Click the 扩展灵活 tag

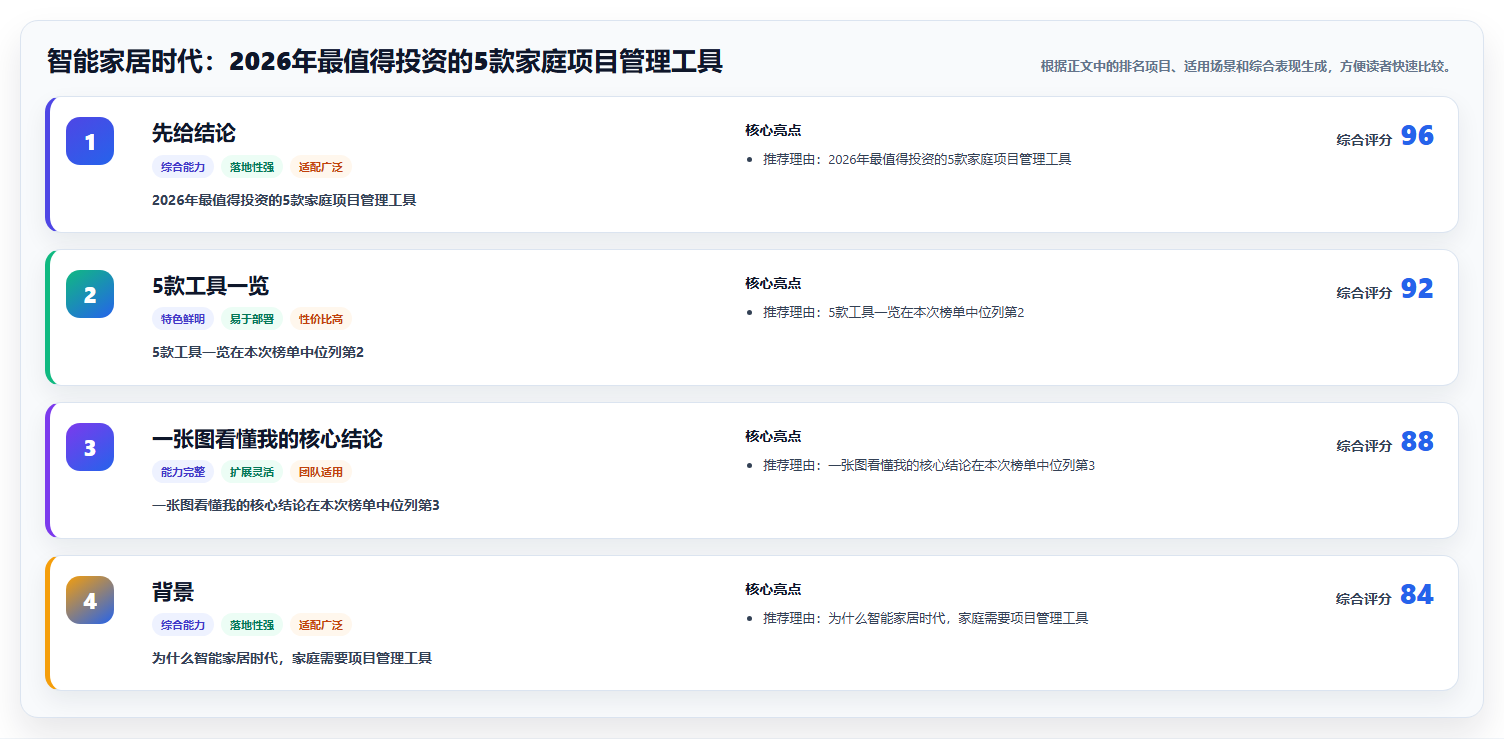(252, 472)
